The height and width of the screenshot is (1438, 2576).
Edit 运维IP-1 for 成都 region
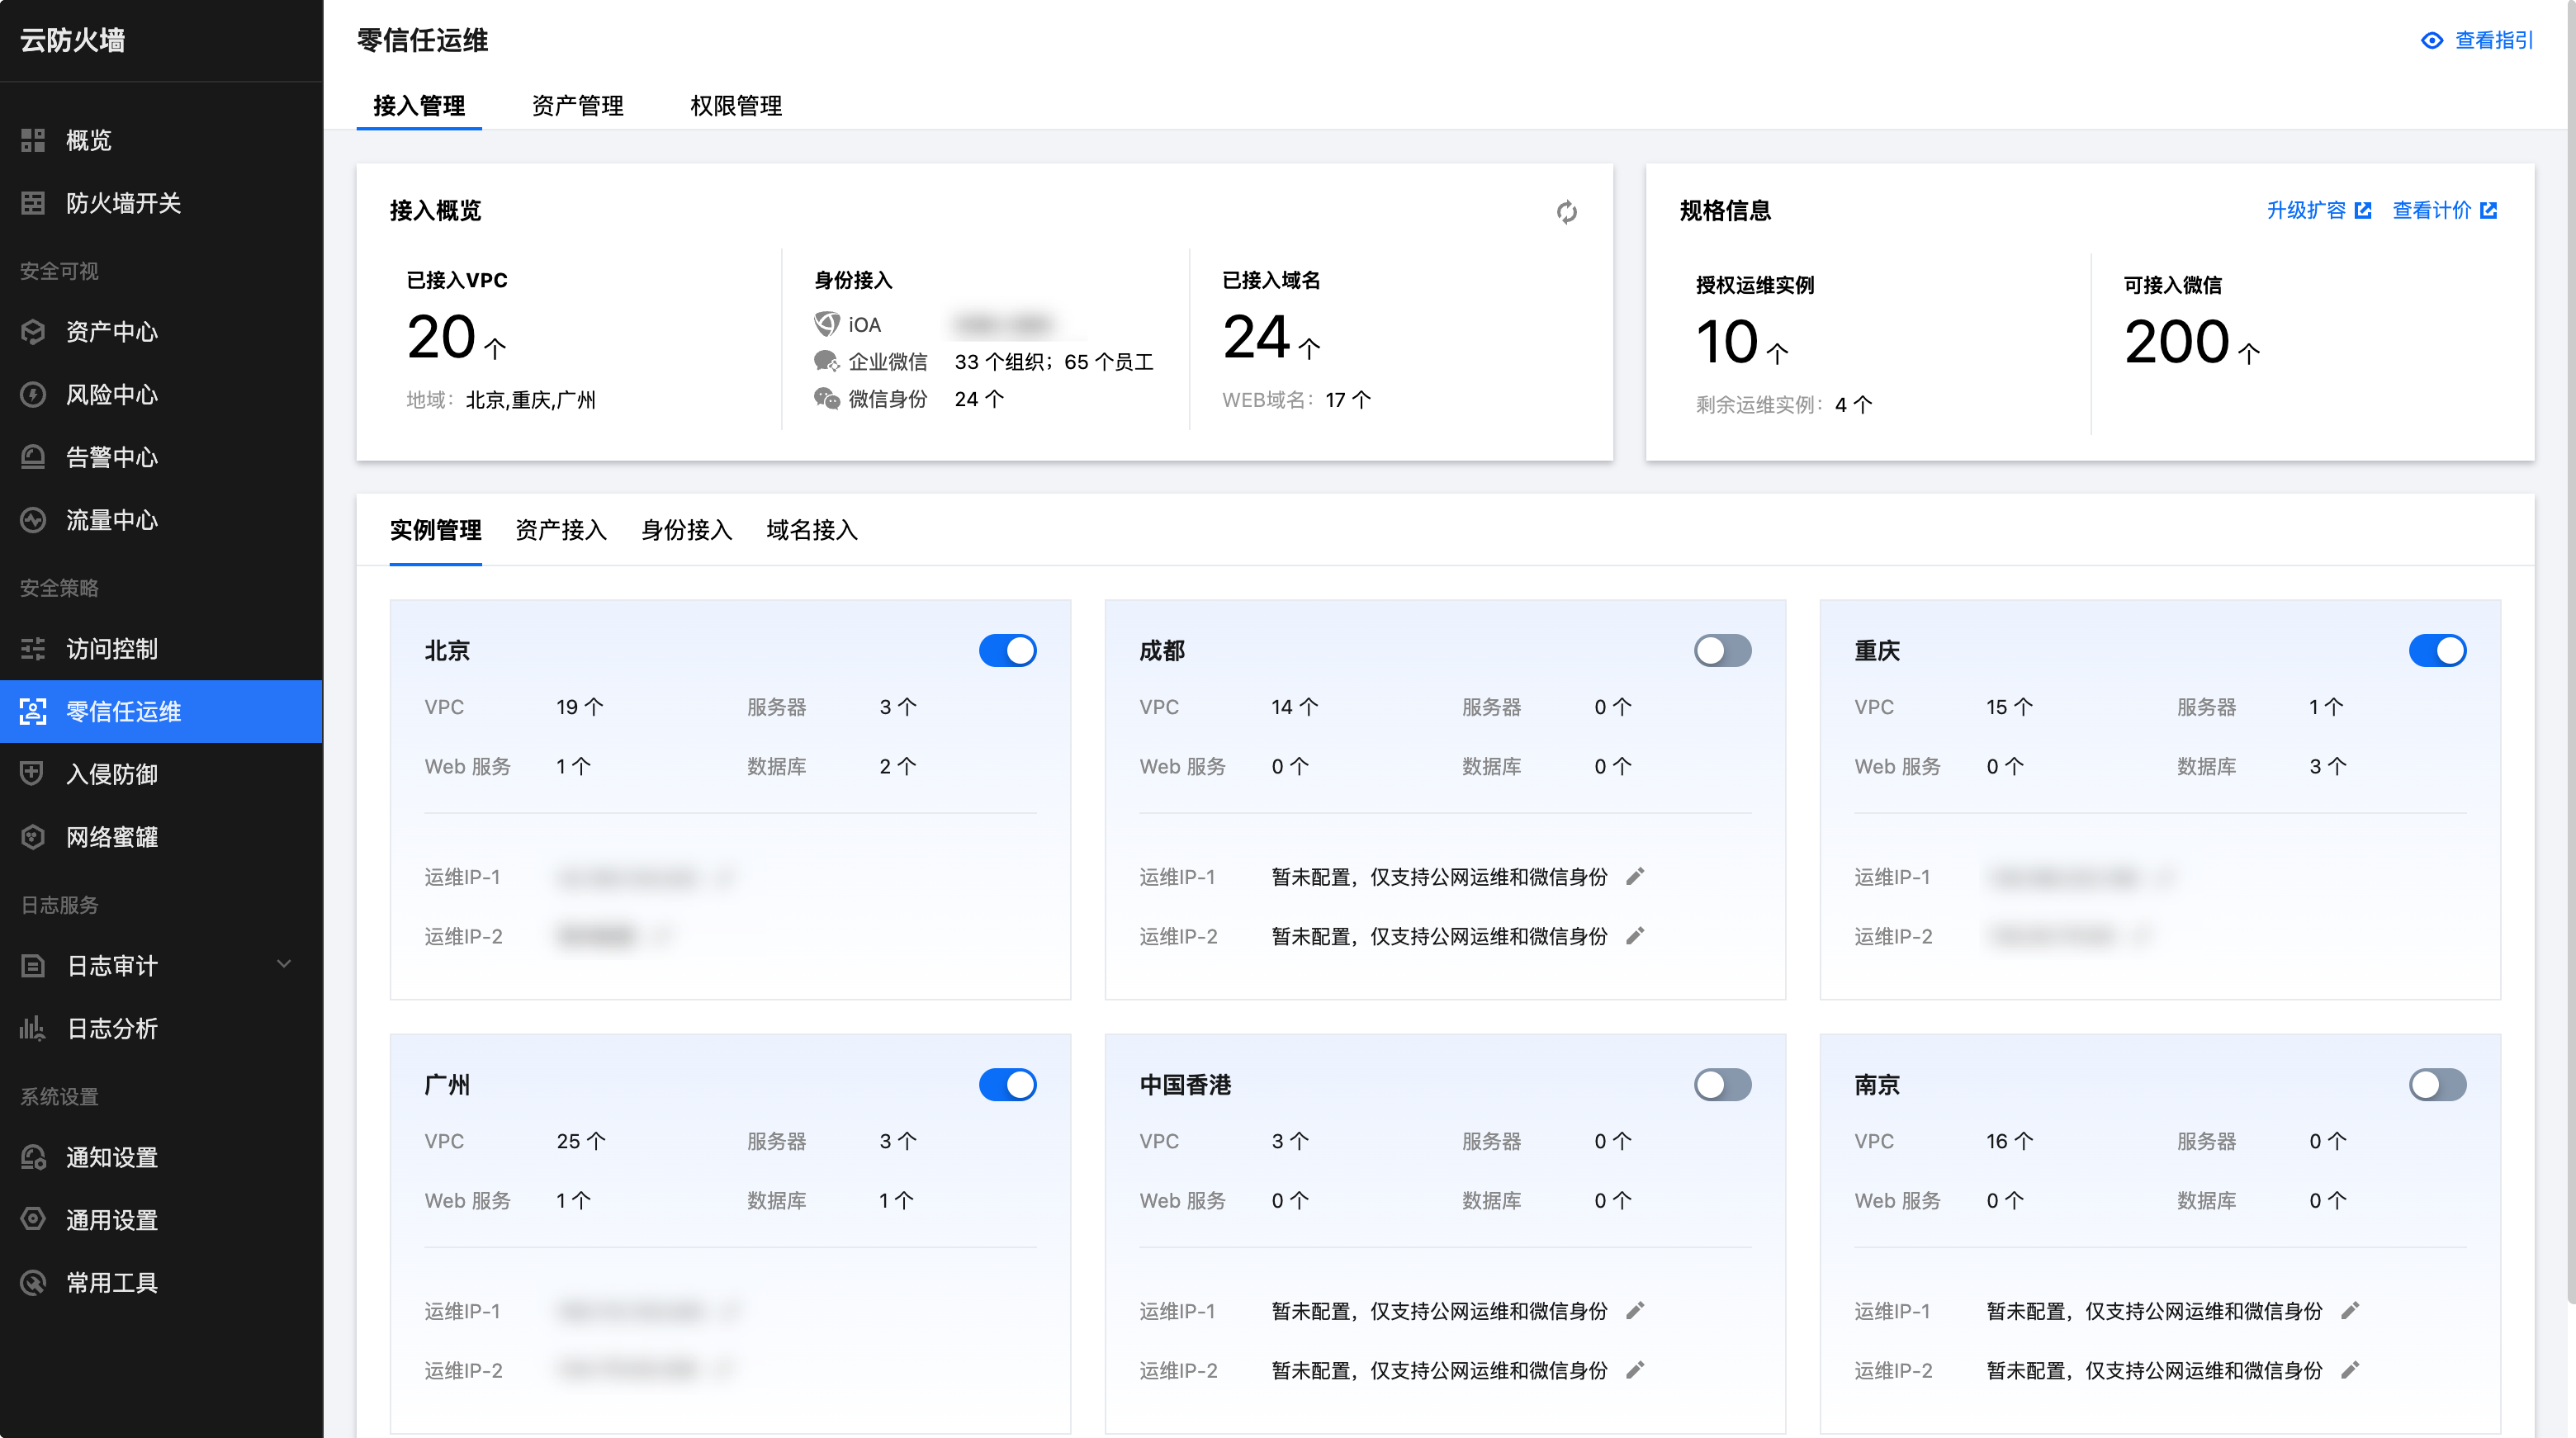[1635, 877]
